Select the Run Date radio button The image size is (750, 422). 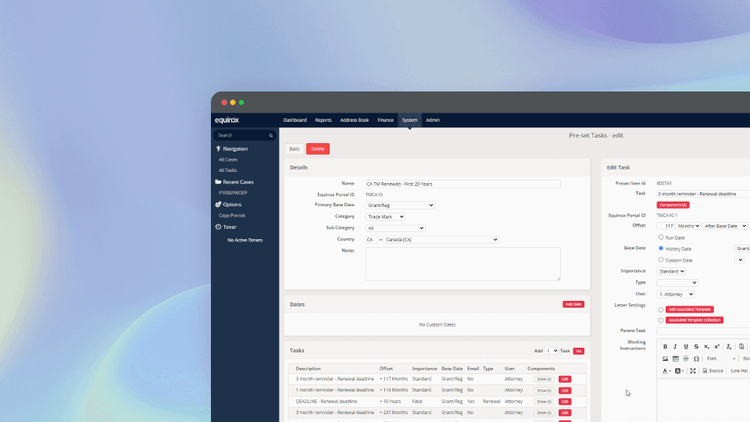tap(661, 237)
